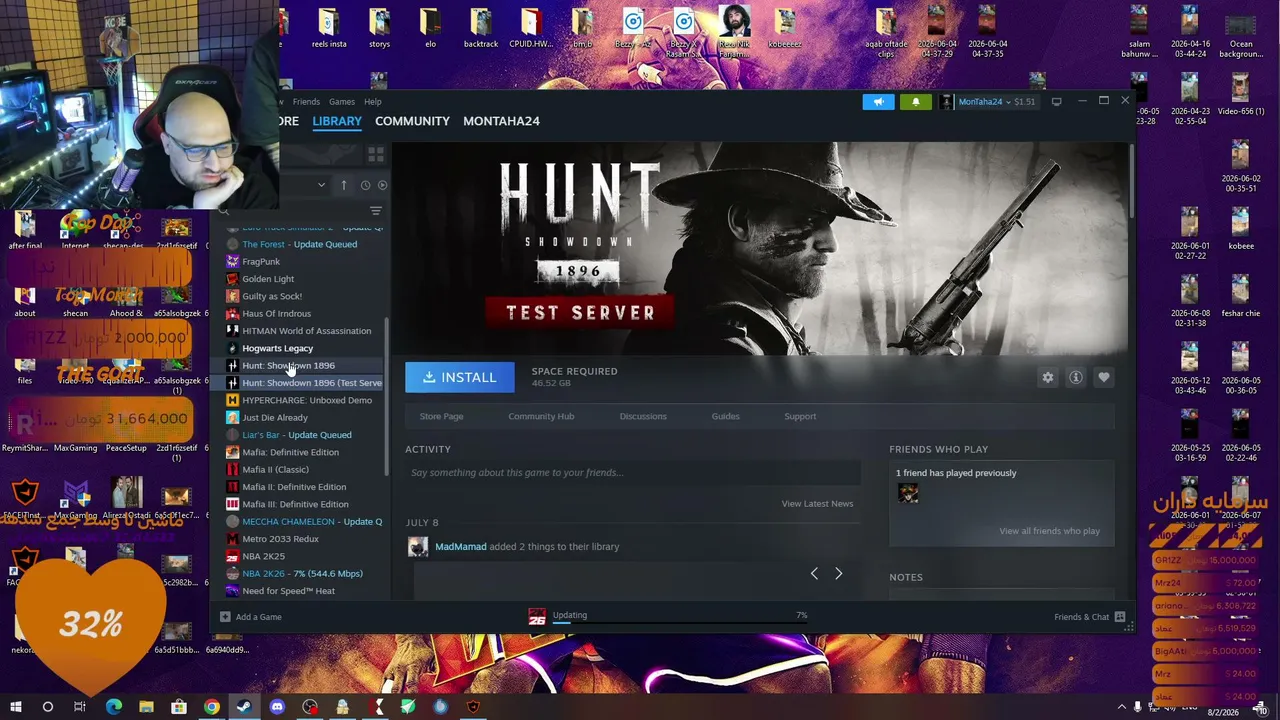Viewport: 1280px width, 720px height.
Task: Open File Explorer from taskbar
Action: (x=146, y=708)
